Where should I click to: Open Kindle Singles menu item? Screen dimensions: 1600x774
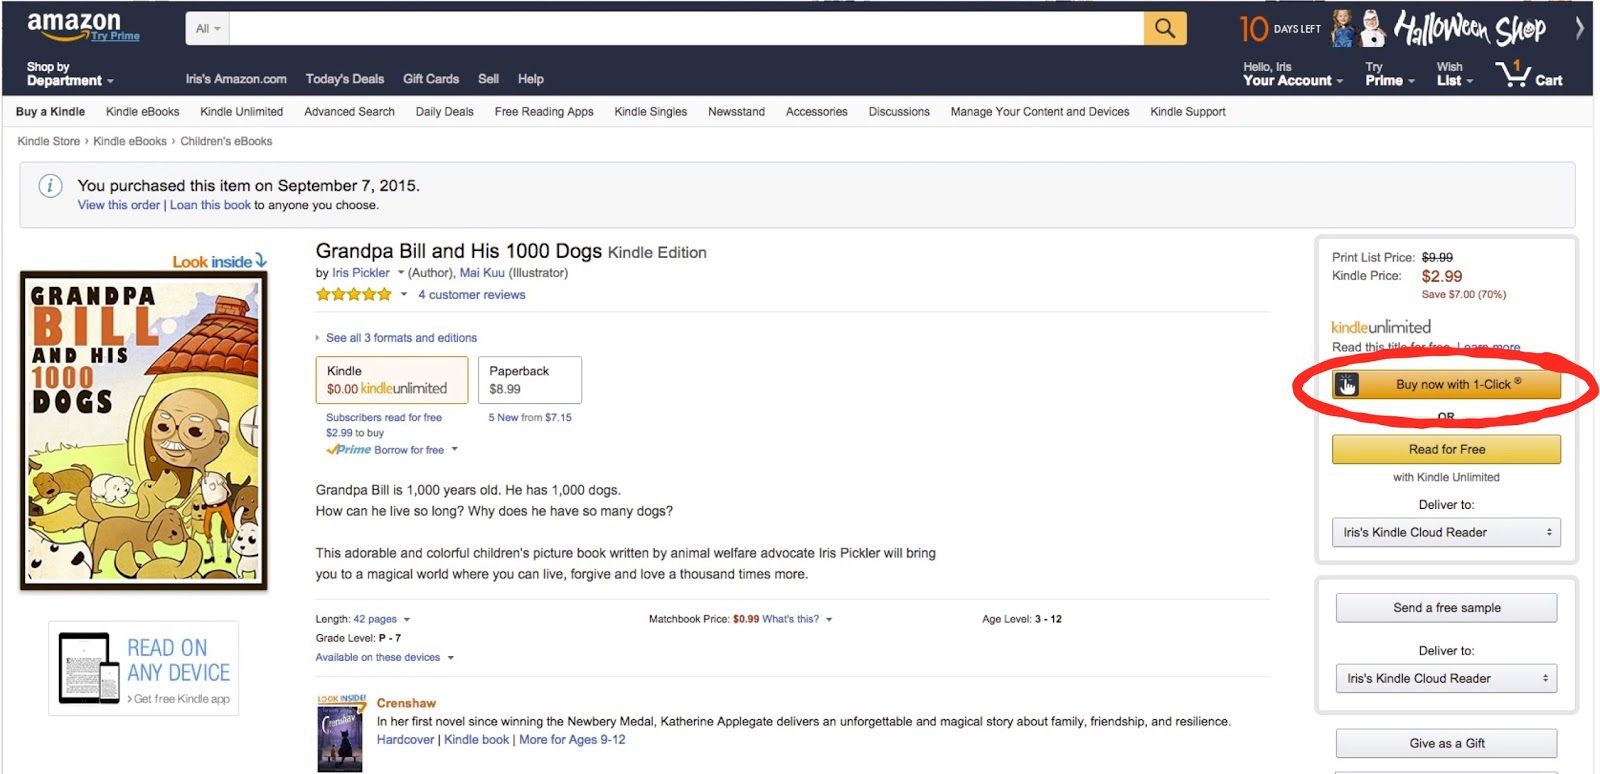click(650, 112)
